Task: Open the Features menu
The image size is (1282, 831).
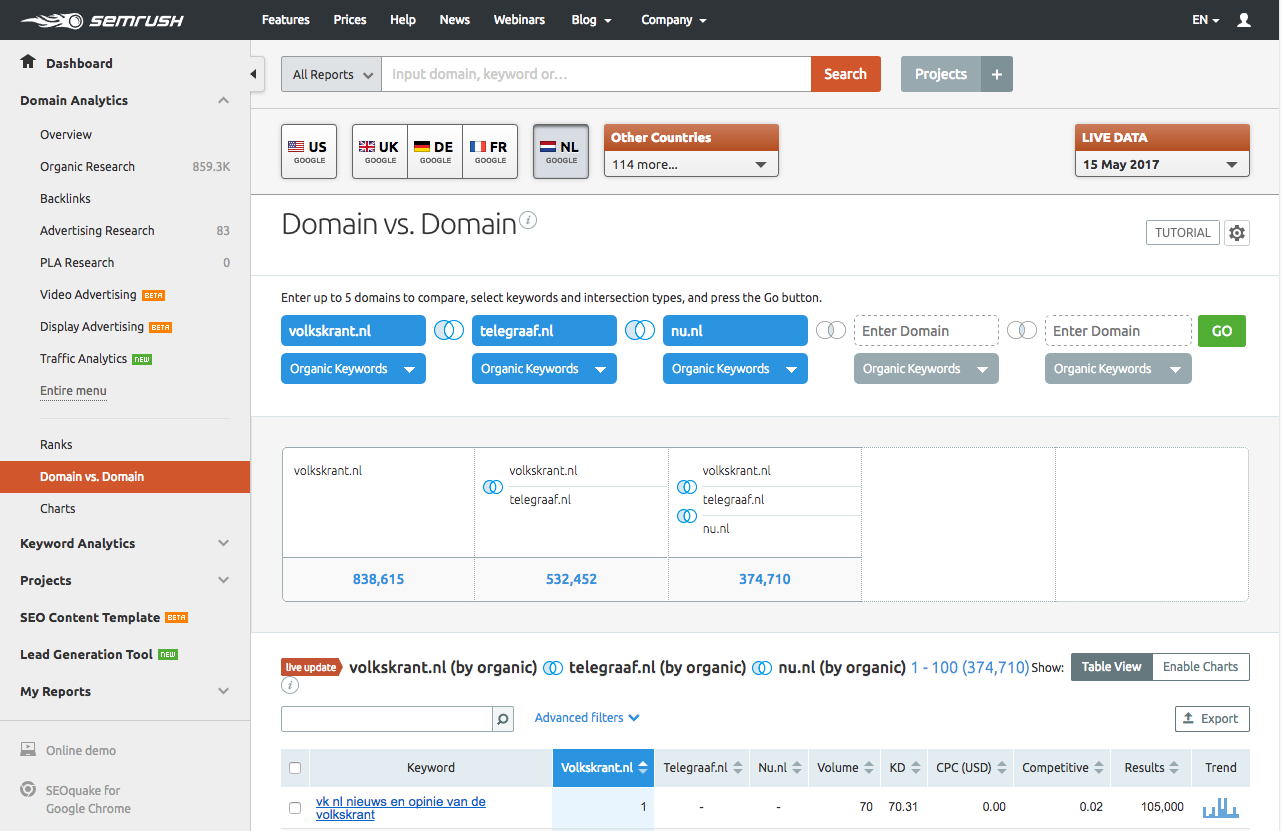Action: click(285, 20)
